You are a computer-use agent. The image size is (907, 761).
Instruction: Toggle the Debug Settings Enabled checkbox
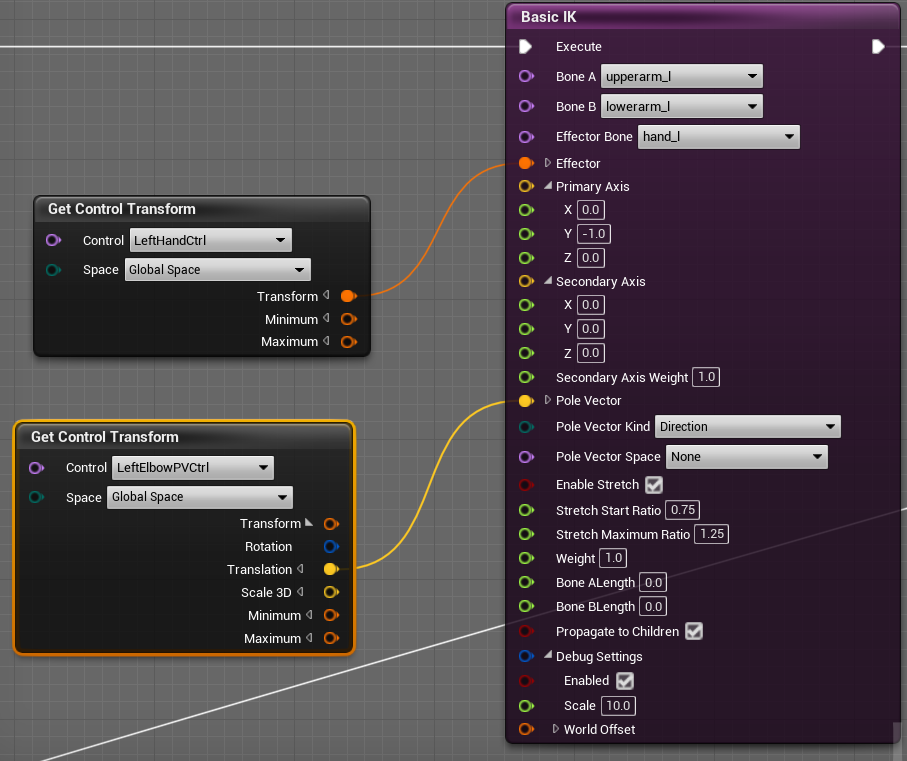625,681
